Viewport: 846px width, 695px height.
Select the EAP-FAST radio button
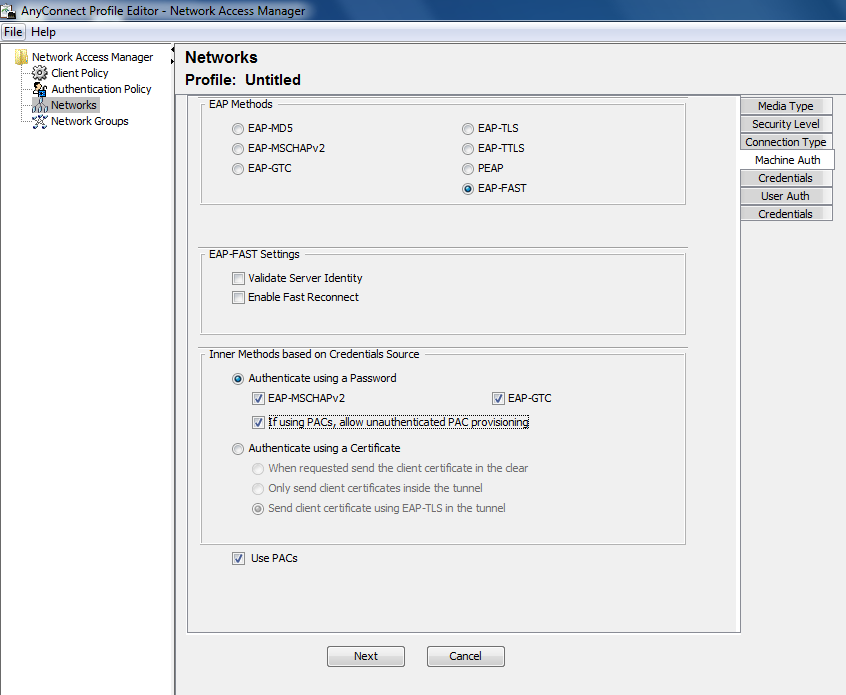pos(468,189)
